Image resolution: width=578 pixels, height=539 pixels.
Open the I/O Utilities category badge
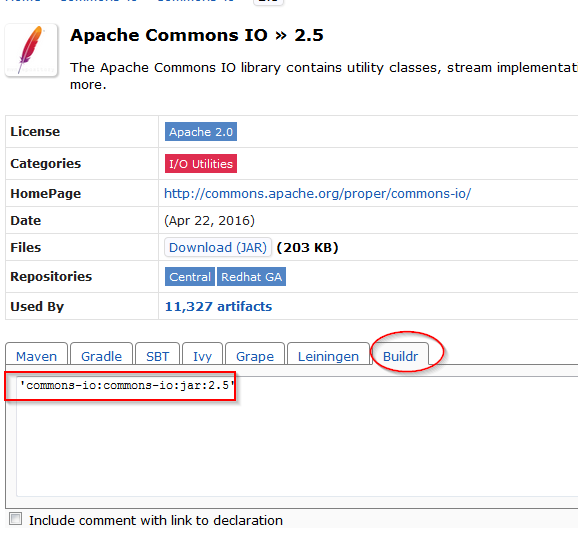[201, 164]
